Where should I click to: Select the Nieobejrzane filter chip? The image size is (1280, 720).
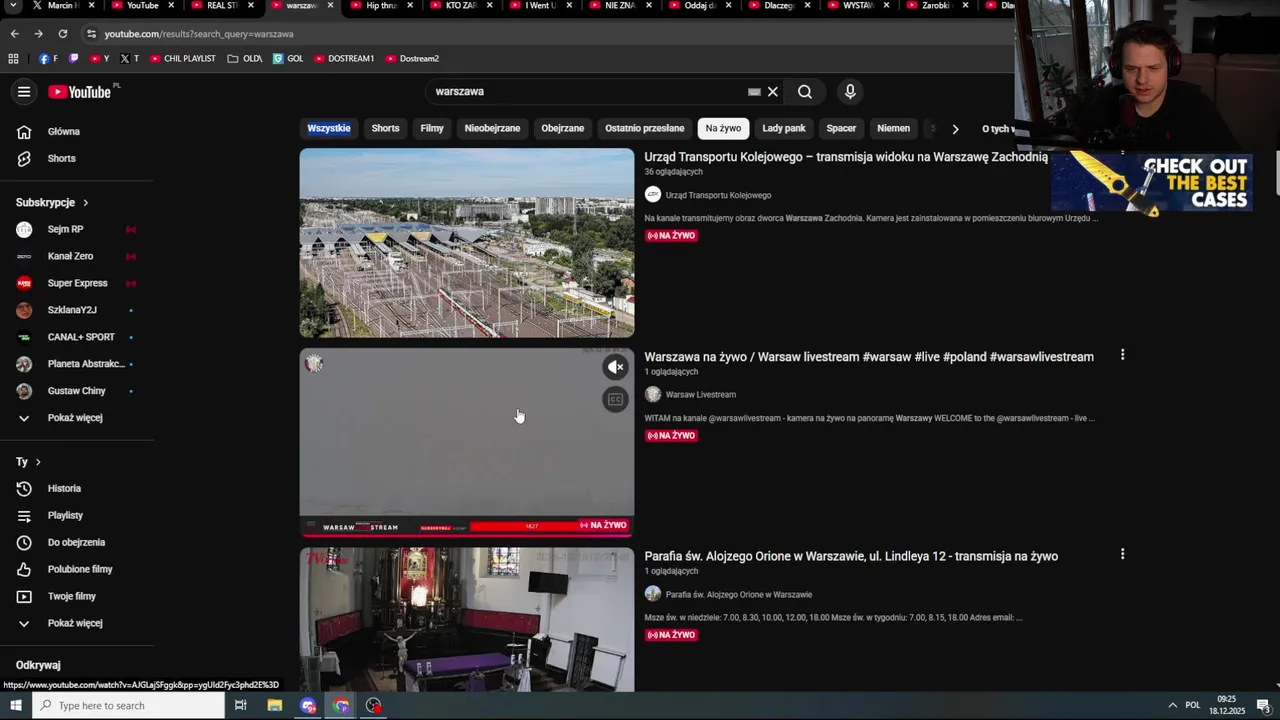pos(492,129)
